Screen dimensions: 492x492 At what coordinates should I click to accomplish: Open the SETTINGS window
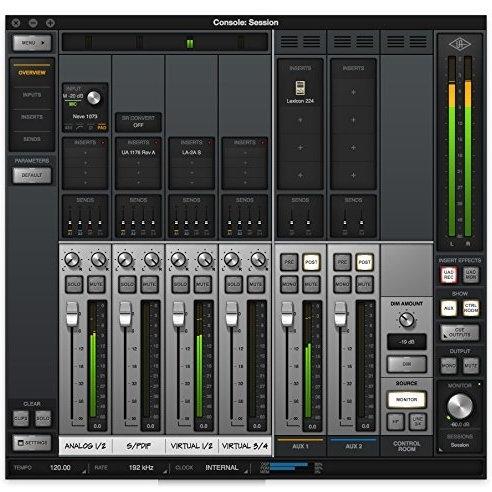[x=32, y=443]
